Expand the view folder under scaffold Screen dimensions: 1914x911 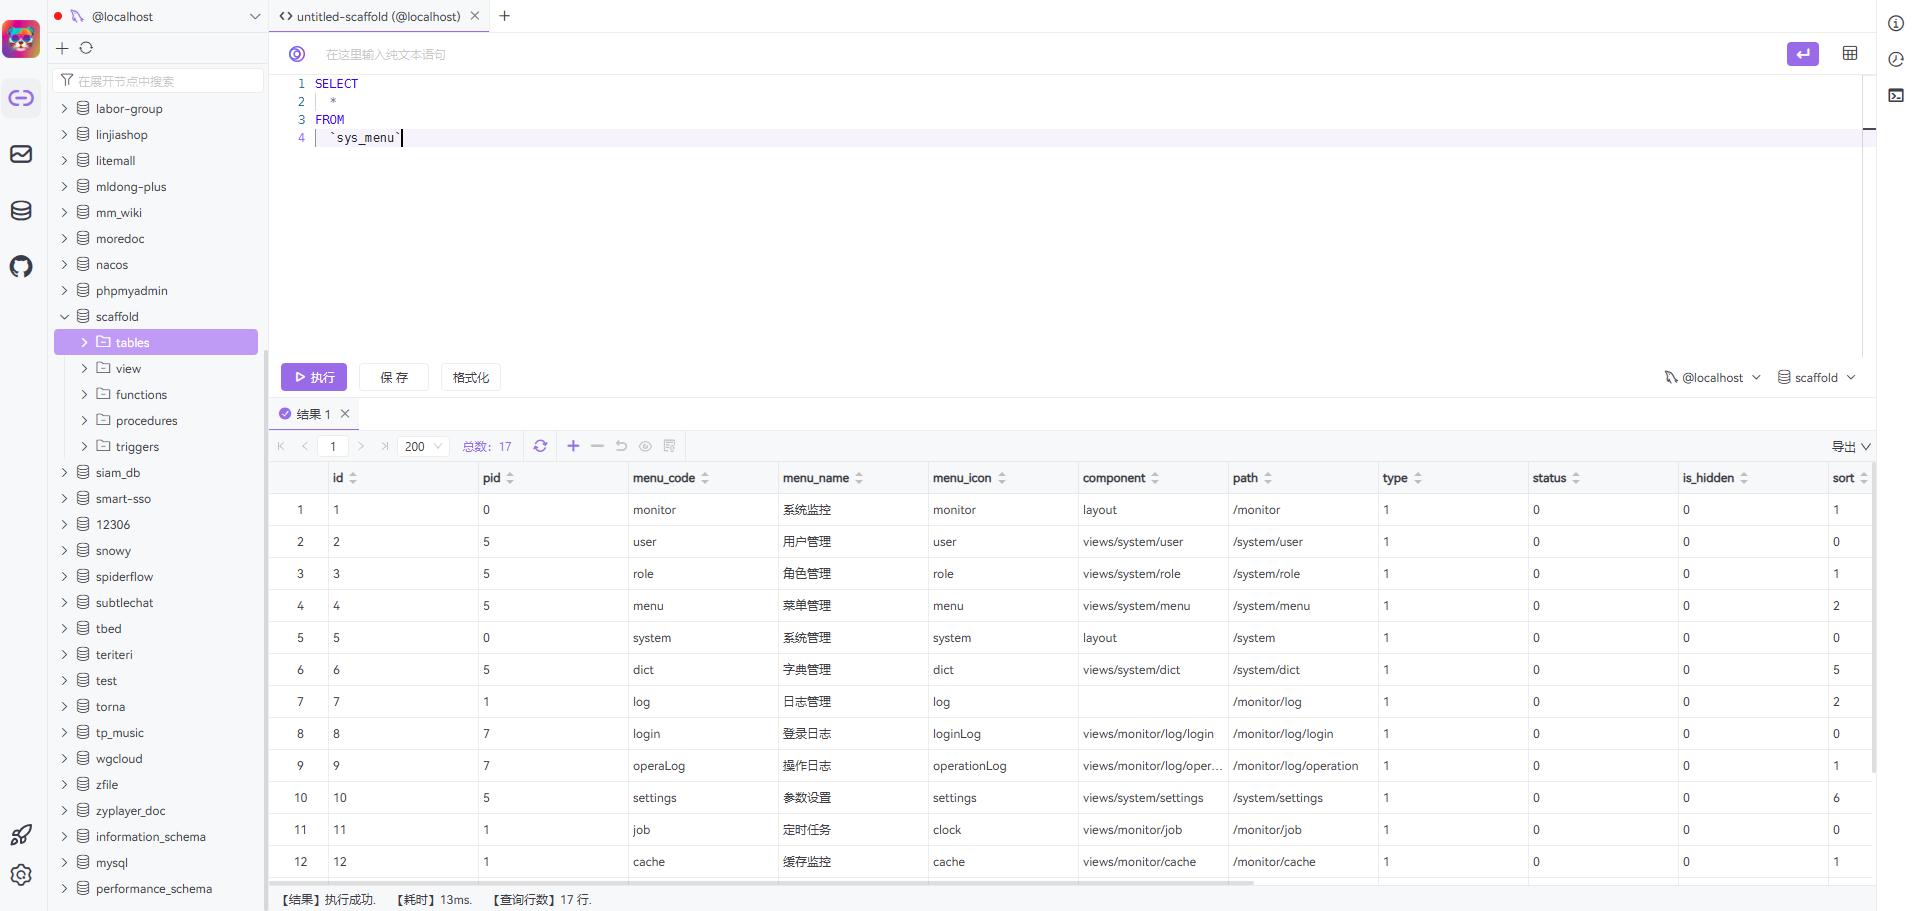point(85,369)
